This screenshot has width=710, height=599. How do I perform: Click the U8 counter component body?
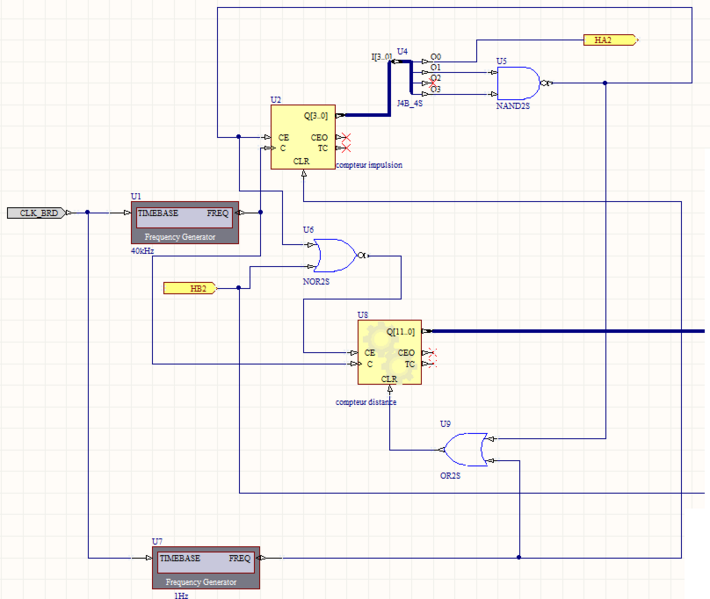click(x=390, y=353)
